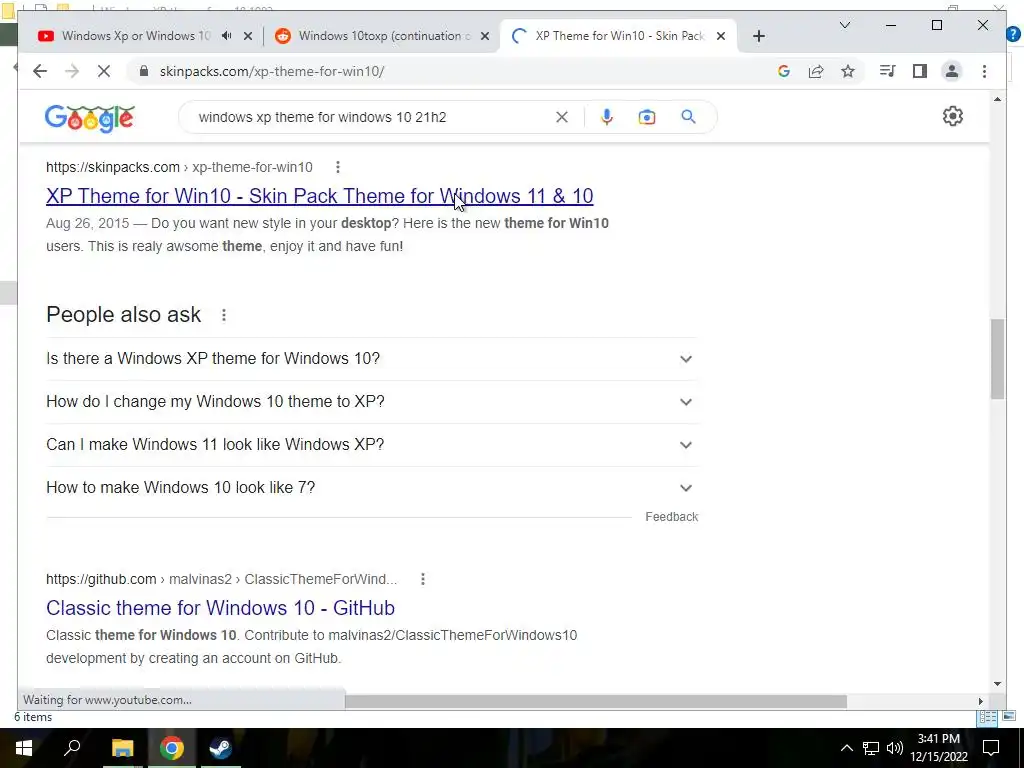Image resolution: width=1024 pixels, height=768 pixels.
Task: Open the XP Theme for Win10 Skin Pack link
Action: 319,196
